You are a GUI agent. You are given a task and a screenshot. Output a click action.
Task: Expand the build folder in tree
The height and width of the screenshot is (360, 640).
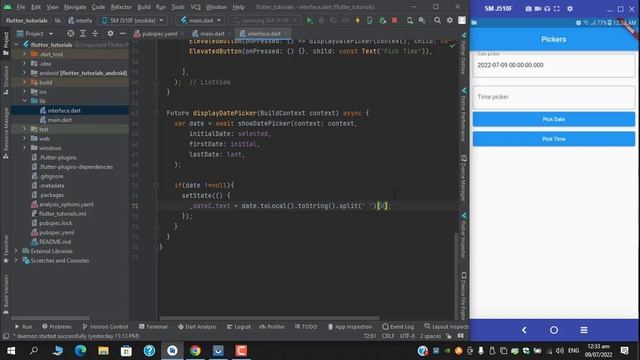pyautogui.click(x=24, y=82)
